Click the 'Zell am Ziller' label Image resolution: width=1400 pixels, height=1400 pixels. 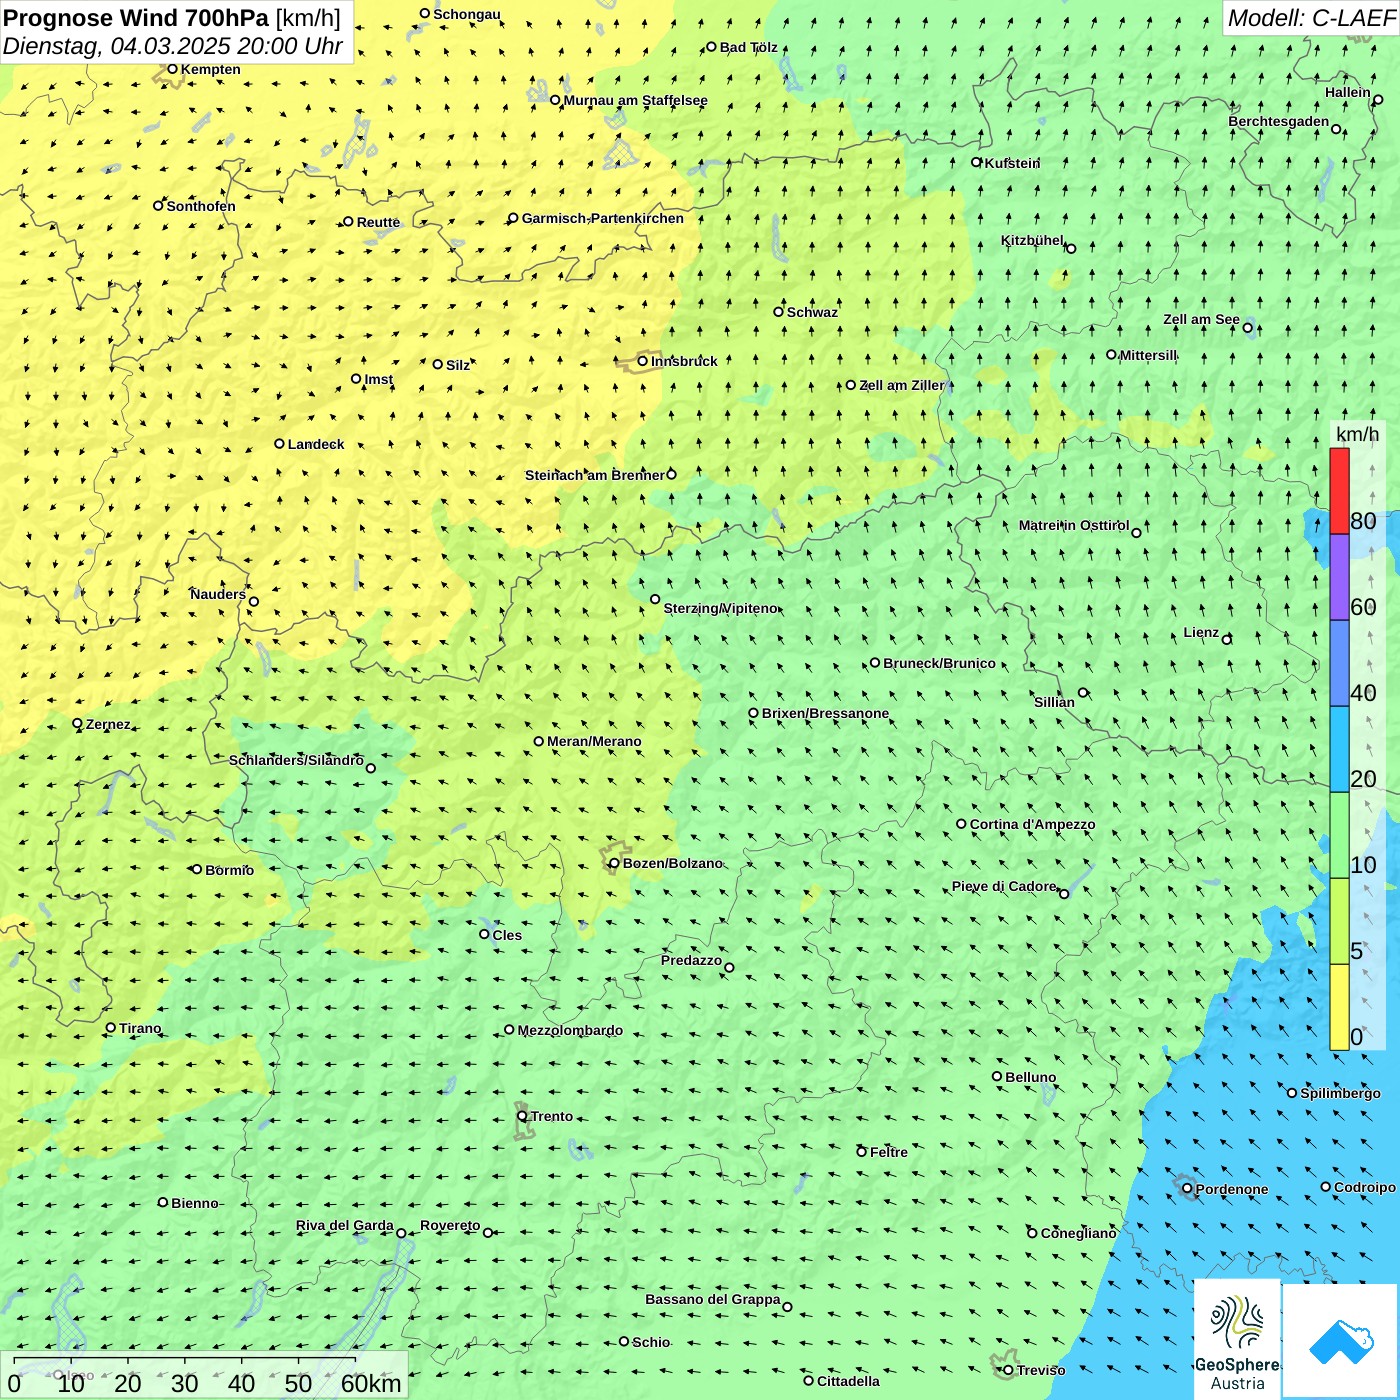[x=902, y=385]
